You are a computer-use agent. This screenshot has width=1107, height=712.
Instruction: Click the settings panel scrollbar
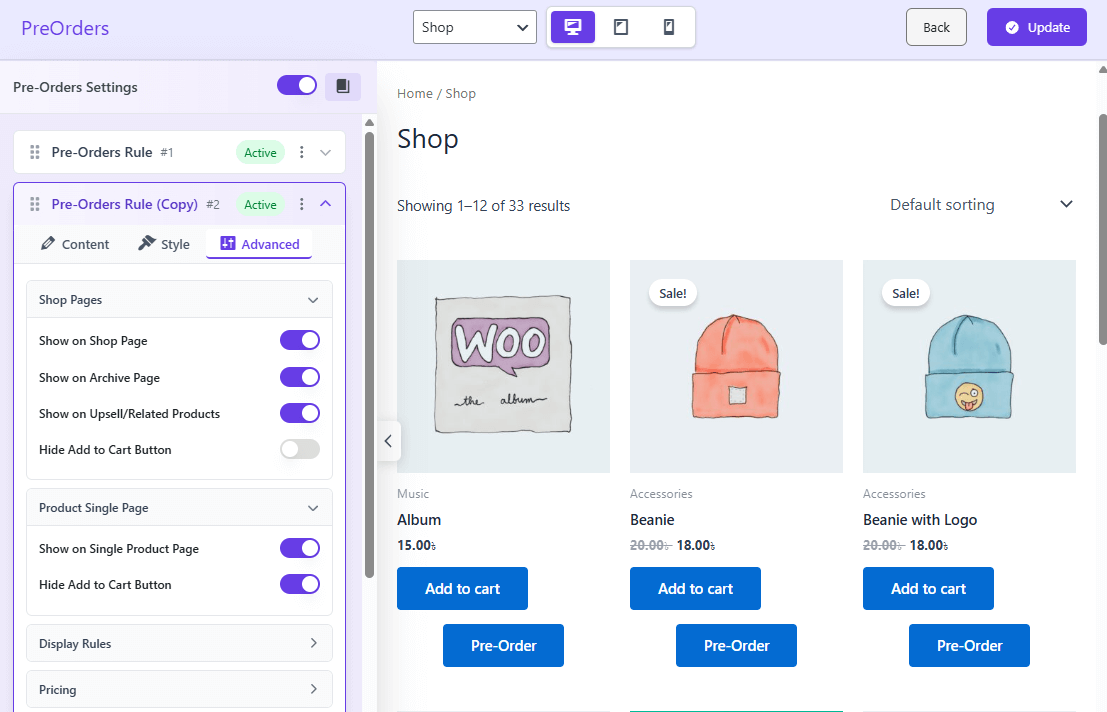[369, 355]
